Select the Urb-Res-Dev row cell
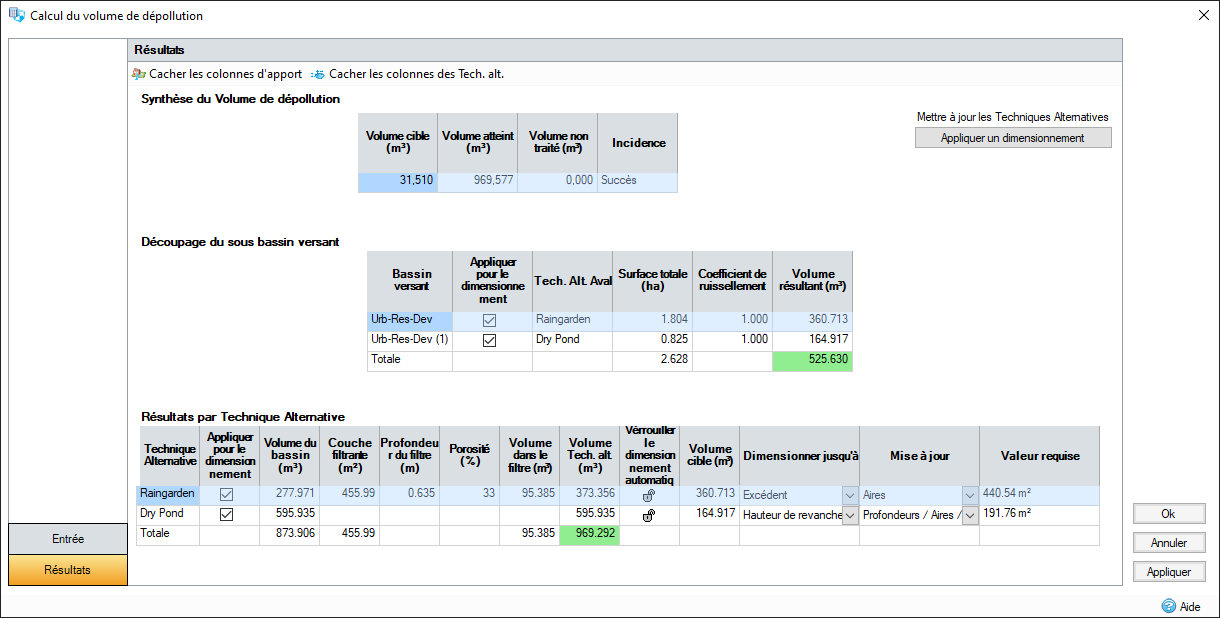This screenshot has height=618, width=1220. [410, 320]
